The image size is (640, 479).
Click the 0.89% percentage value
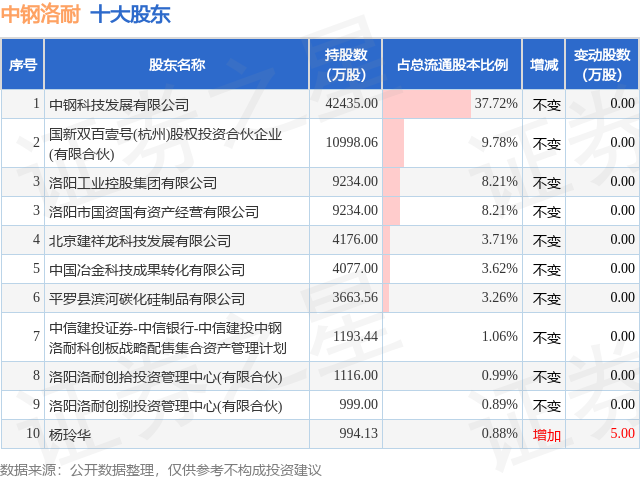click(x=500, y=404)
